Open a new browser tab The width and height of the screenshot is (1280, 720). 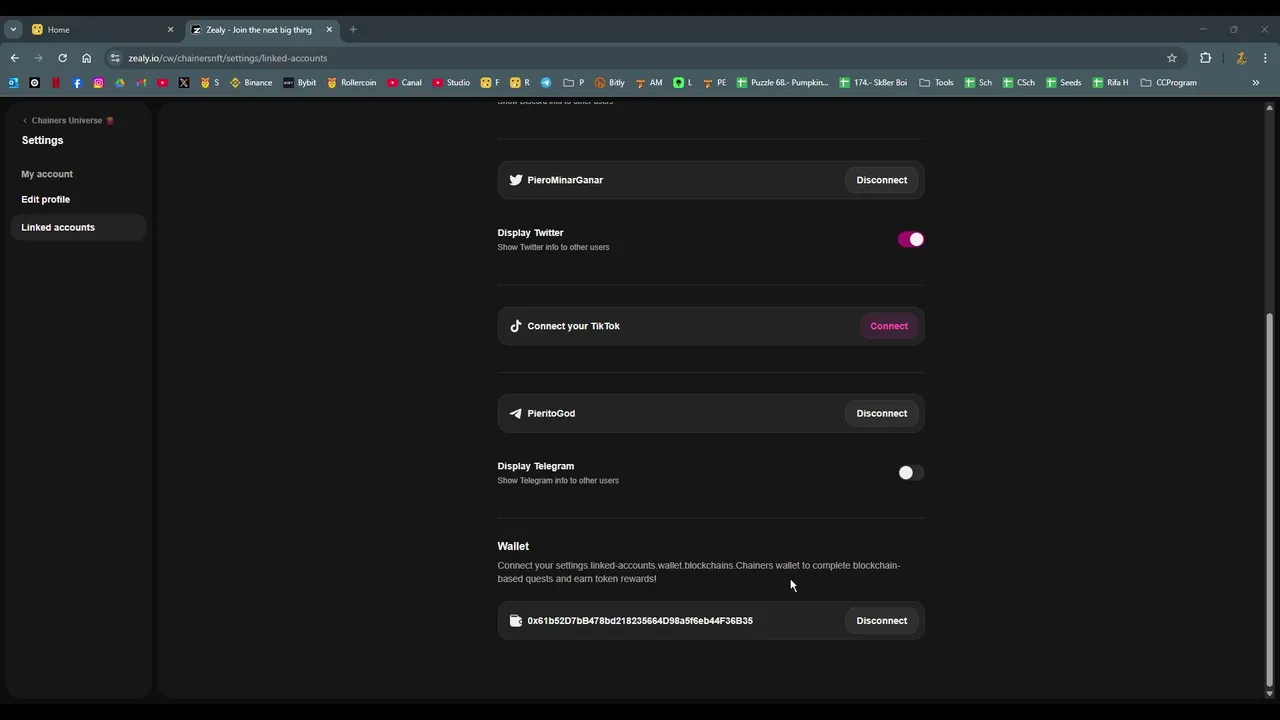tap(353, 30)
